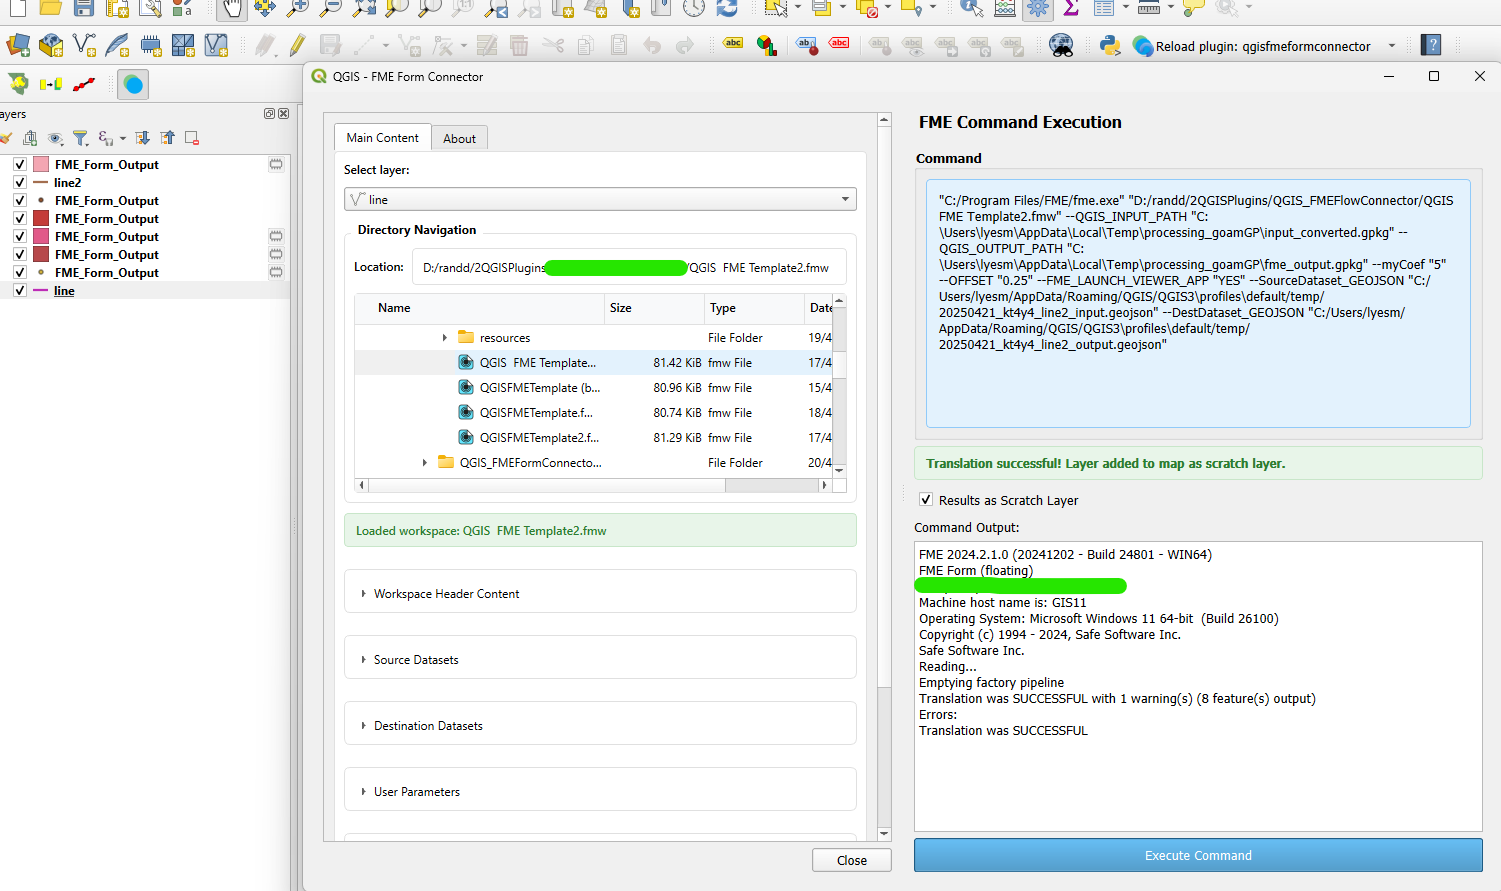1501x891 pixels.
Task: Switch to the About tab
Action: coord(459,139)
